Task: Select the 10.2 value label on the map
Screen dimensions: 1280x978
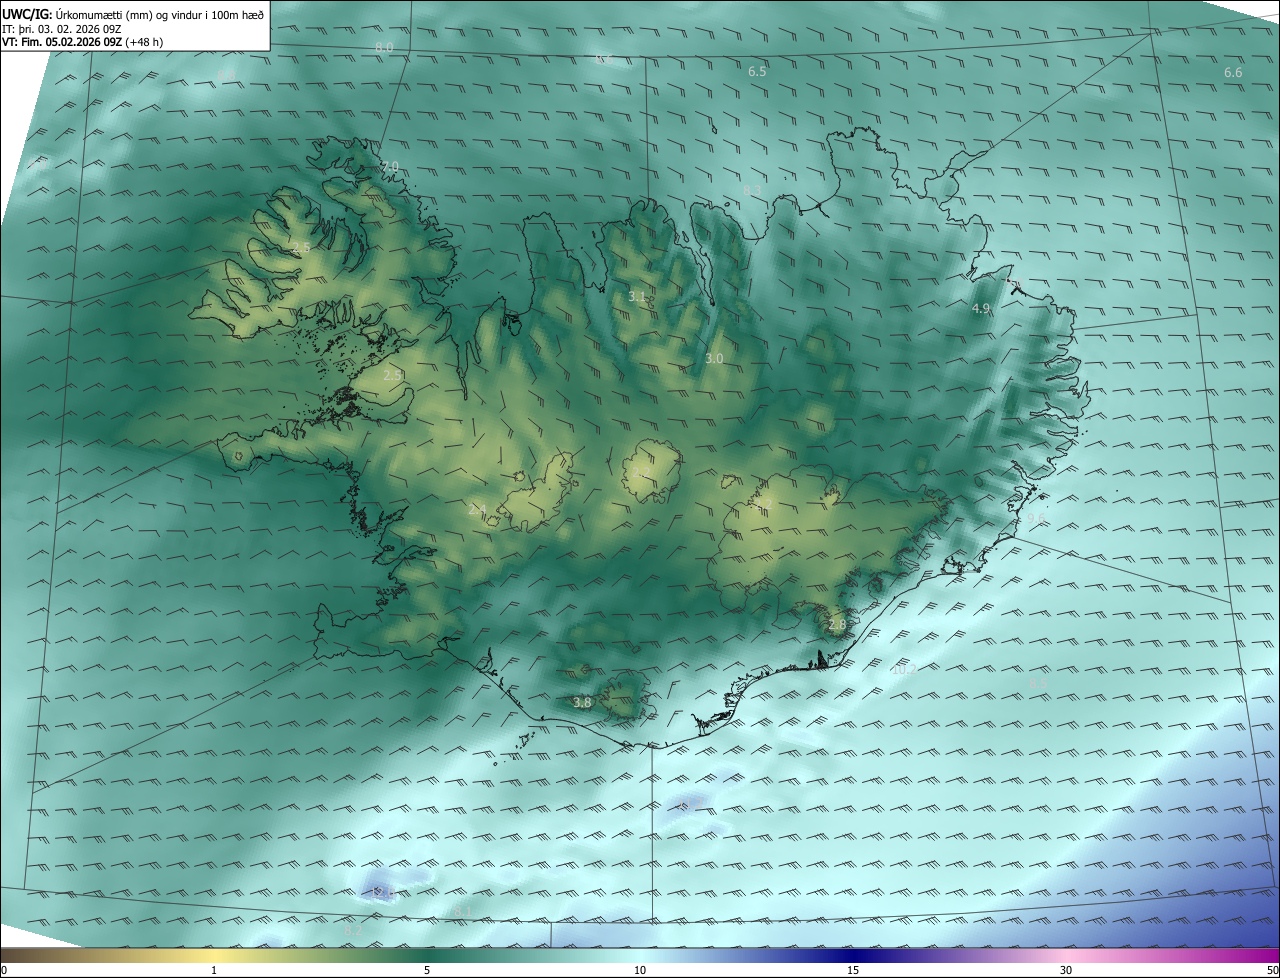Action: [903, 670]
